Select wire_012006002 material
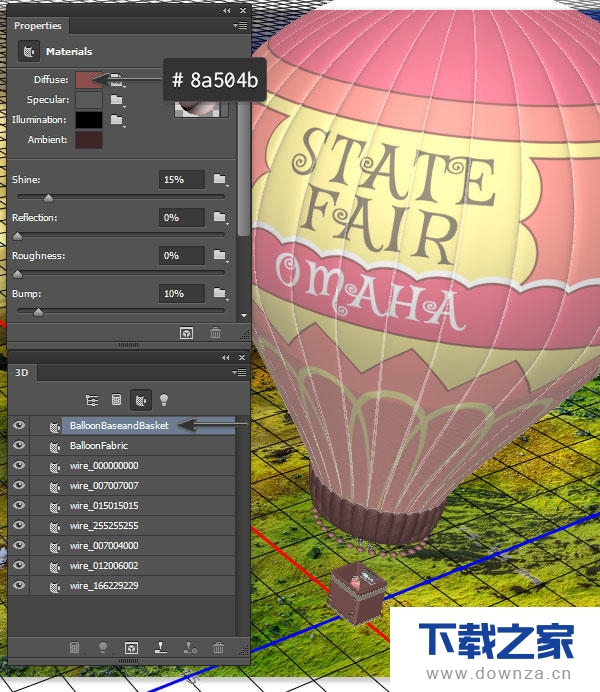Image resolution: width=600 pixels, height=692 pixels. point(104,565)
